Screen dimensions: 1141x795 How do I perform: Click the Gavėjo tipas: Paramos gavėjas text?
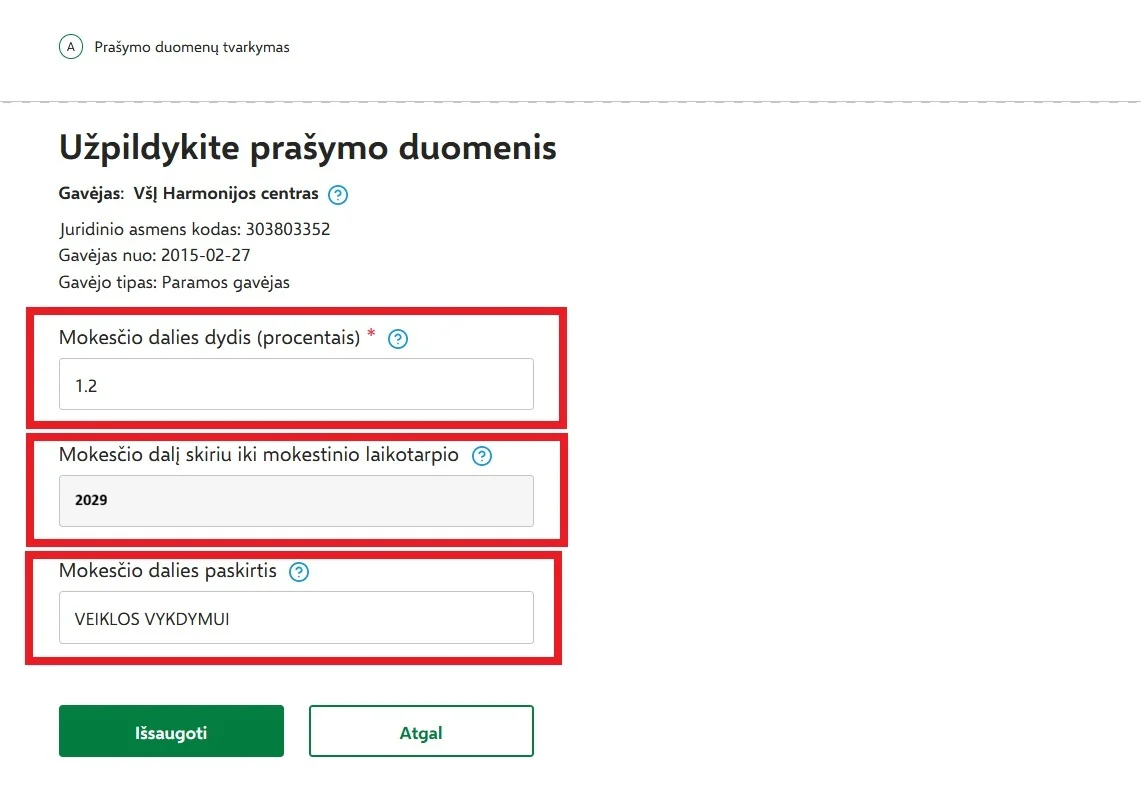(174, 282)
